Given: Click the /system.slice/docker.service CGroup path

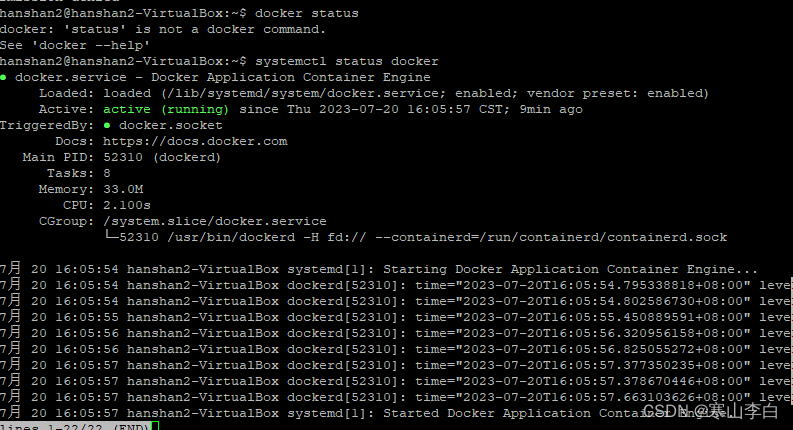Looking at the screenshot, I should (x=215, y=222).
